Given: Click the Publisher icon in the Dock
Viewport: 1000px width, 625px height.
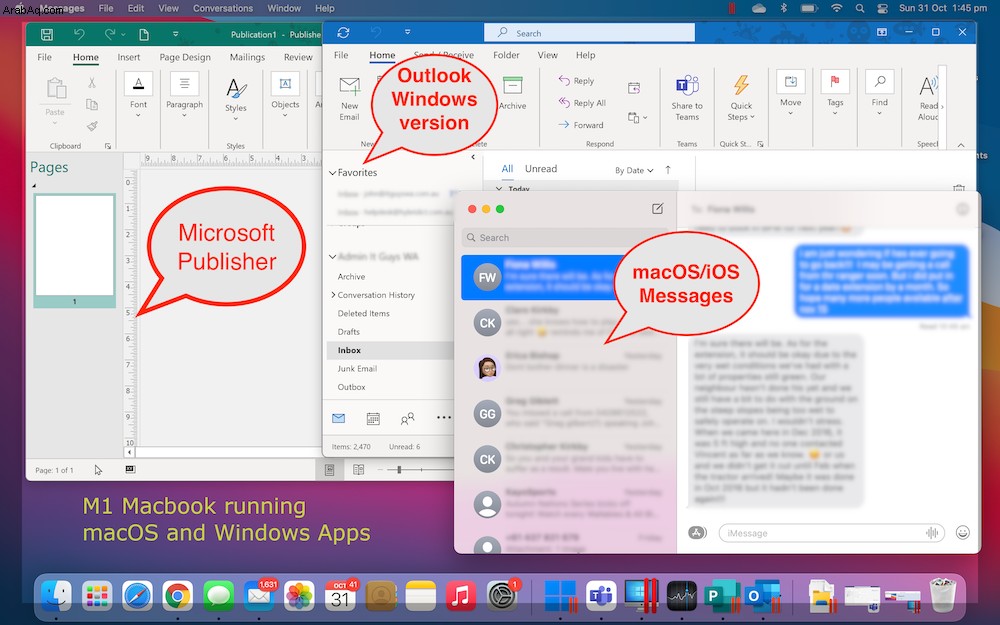Looking at the screenshot, I should (719, 596).
